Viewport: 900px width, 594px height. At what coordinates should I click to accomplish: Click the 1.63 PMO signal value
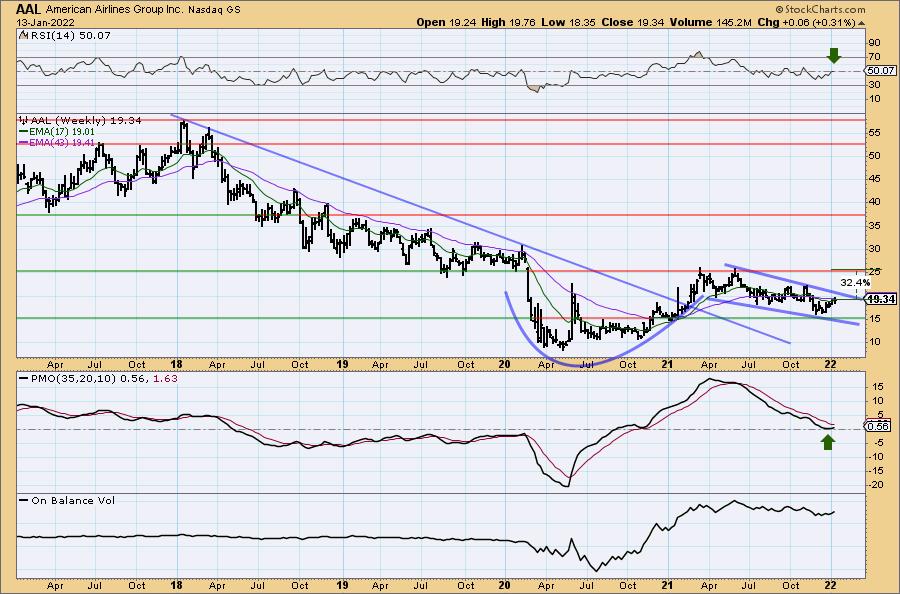tap(165, 379)
